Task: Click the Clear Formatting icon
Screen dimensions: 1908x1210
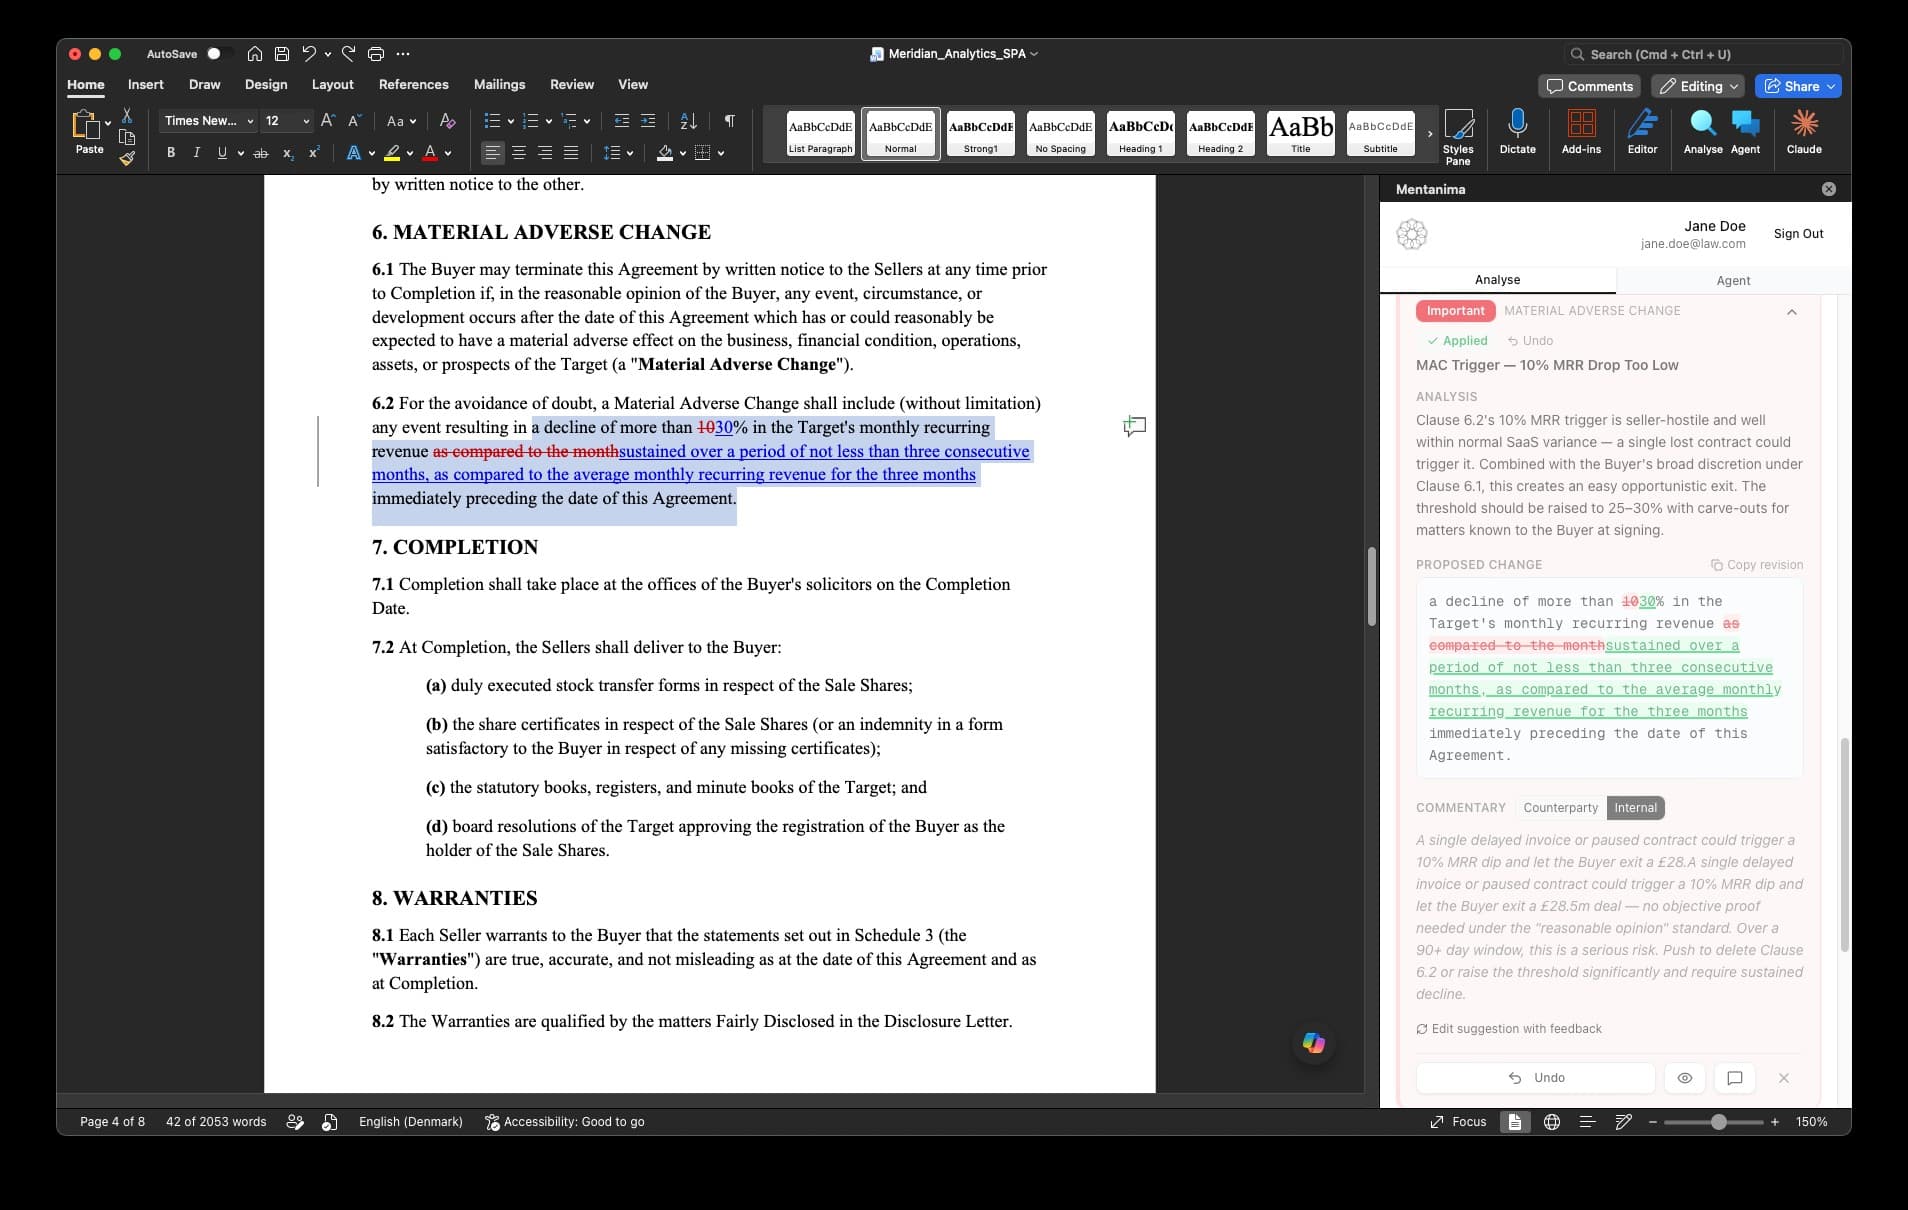Action: pos(447,121)
